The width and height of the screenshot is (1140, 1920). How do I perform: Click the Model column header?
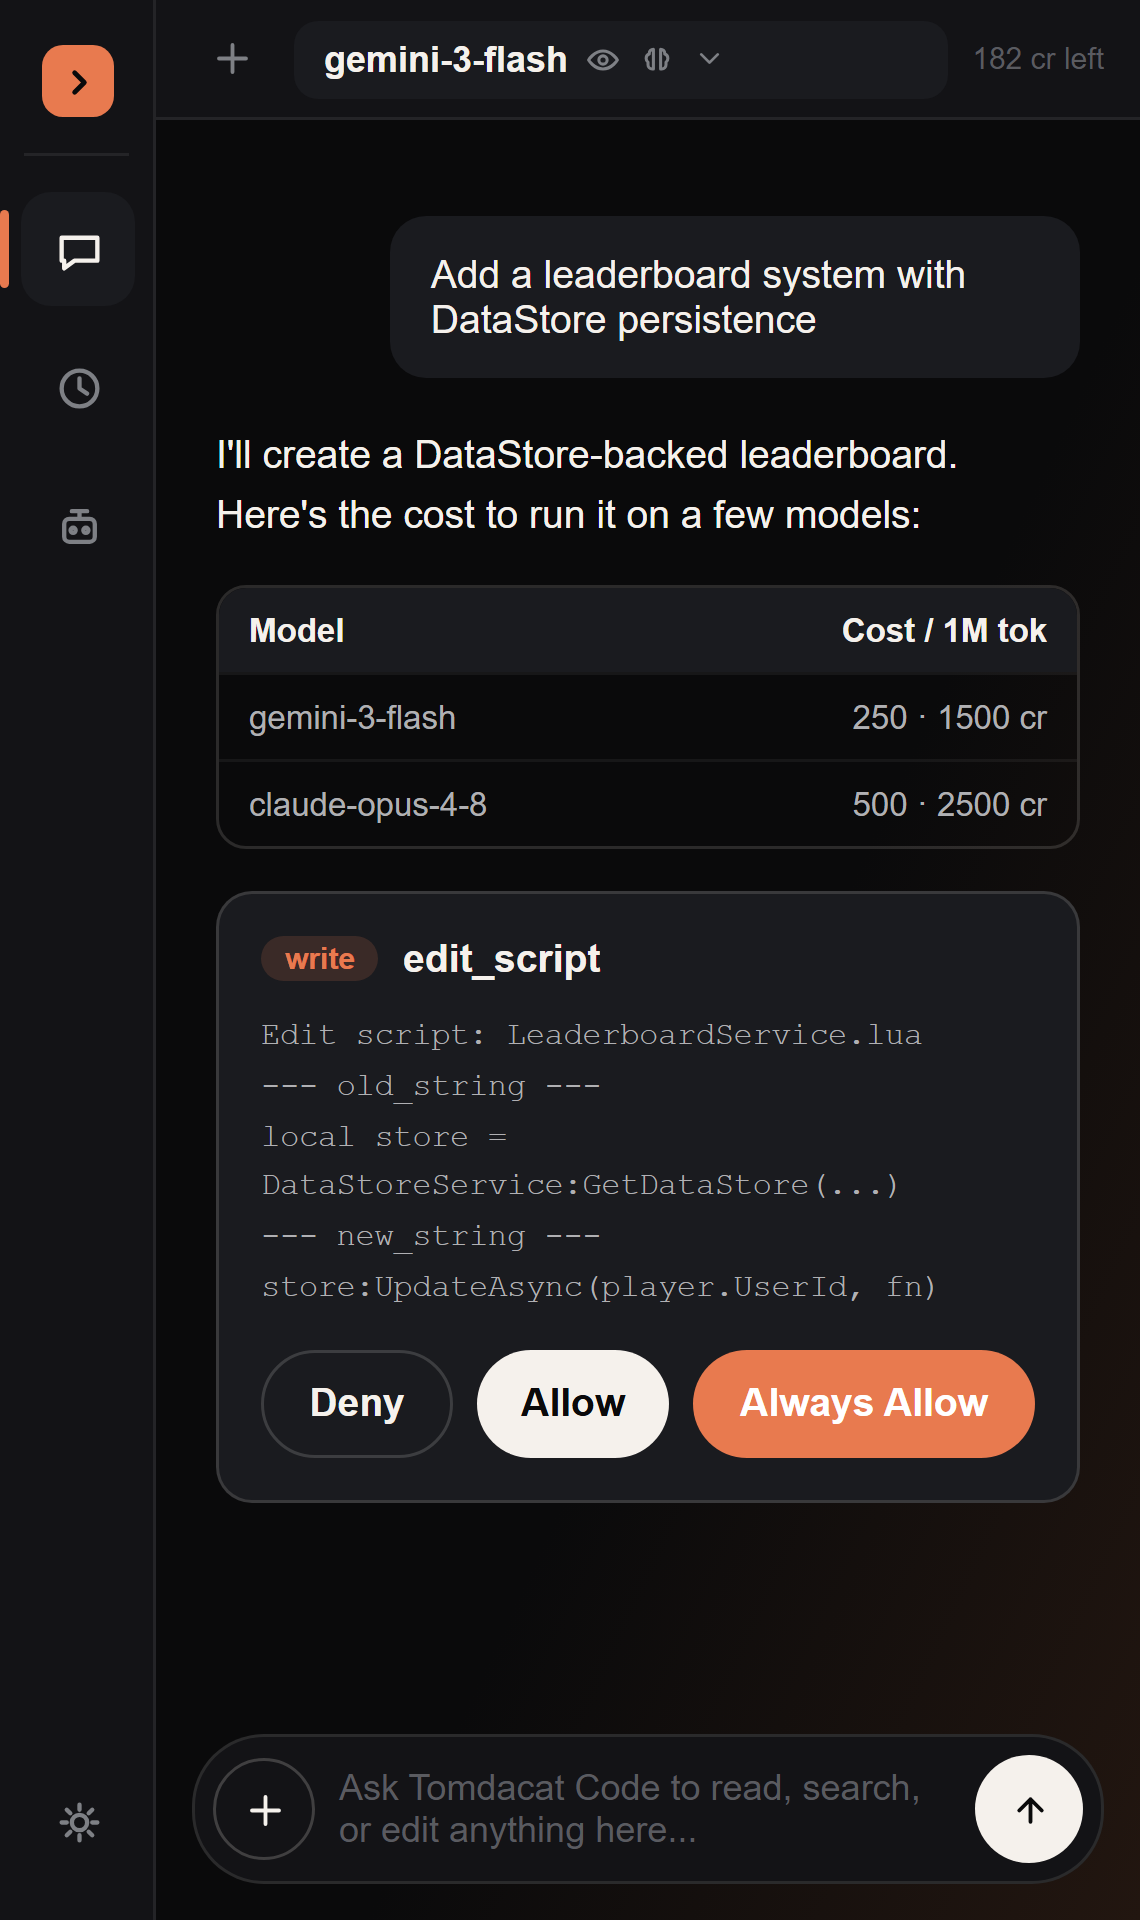(x=297, y=631)
